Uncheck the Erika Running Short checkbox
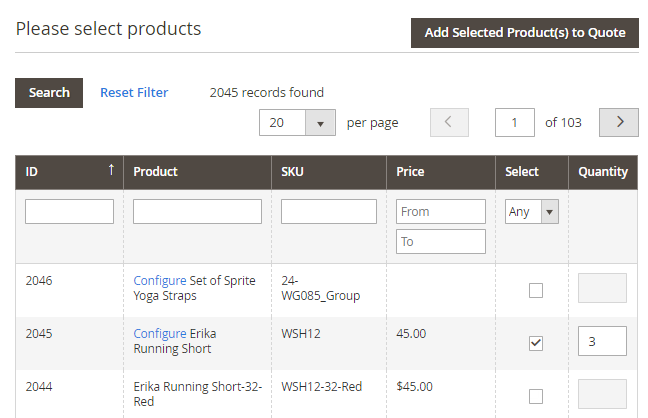The width and height of the screenshot is (648, 418). pyautogui.click(x=536, y=343)
